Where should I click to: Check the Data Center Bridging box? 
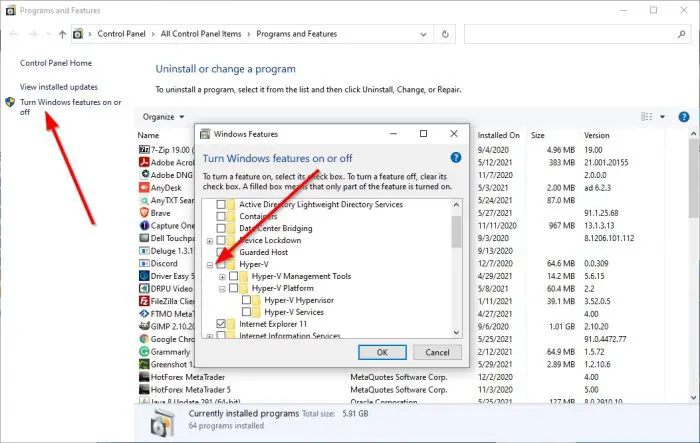pyautogui.click(x=221, y=228)
